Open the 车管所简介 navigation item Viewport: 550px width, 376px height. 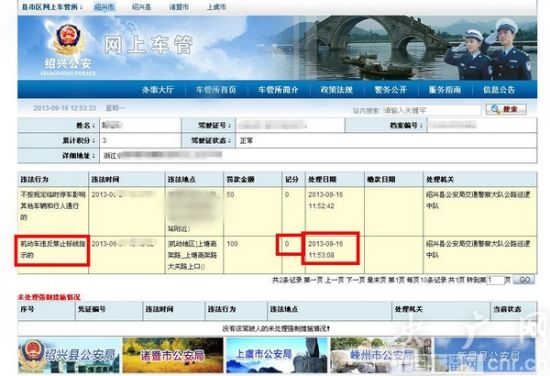[278, 90]
